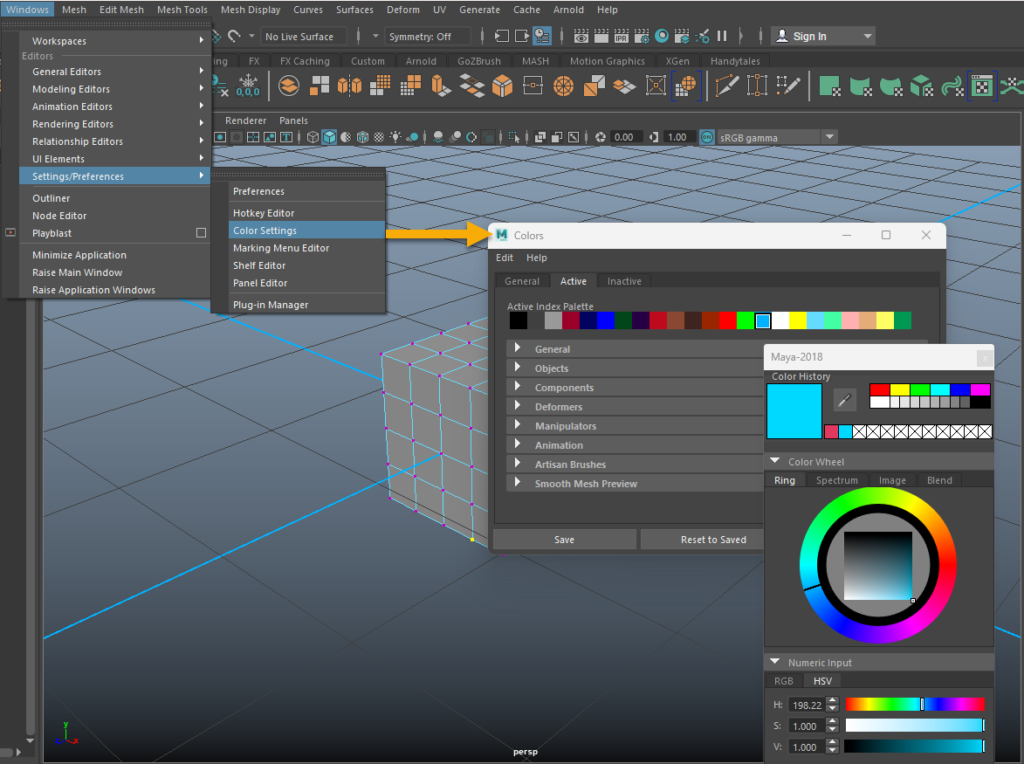Click the Reset to Saved button
Image resolution: width=1024 pixels, height=764 pixels.
pyautogui.click(x=702, y=539)
